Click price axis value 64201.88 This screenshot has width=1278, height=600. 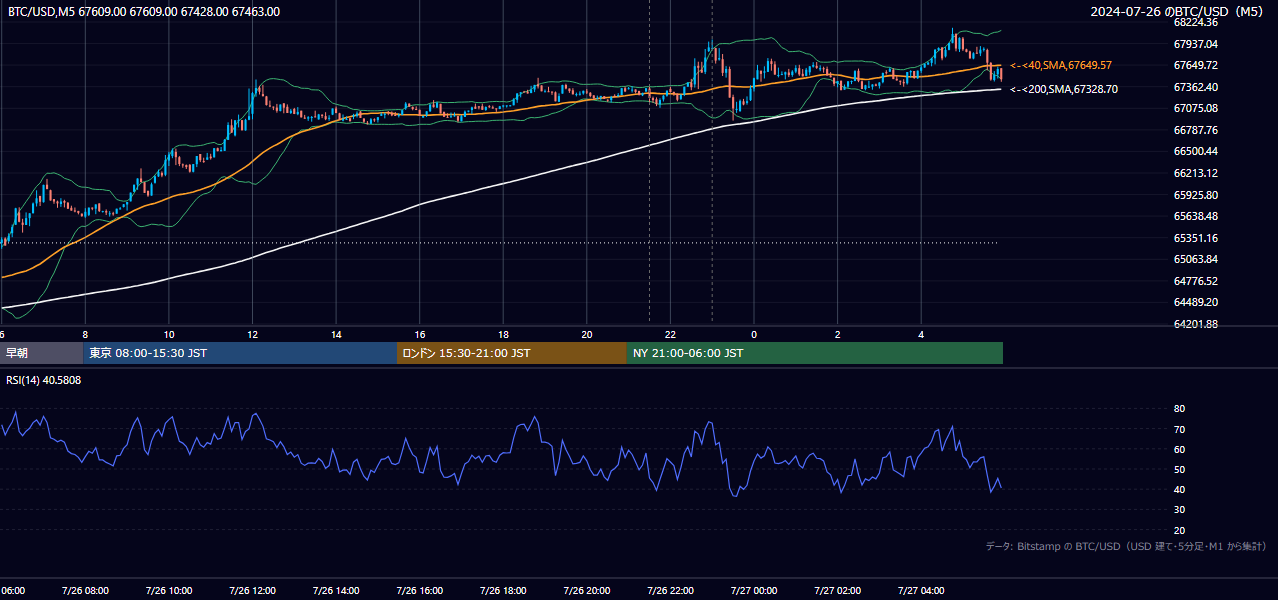(x=1196, y=324)
